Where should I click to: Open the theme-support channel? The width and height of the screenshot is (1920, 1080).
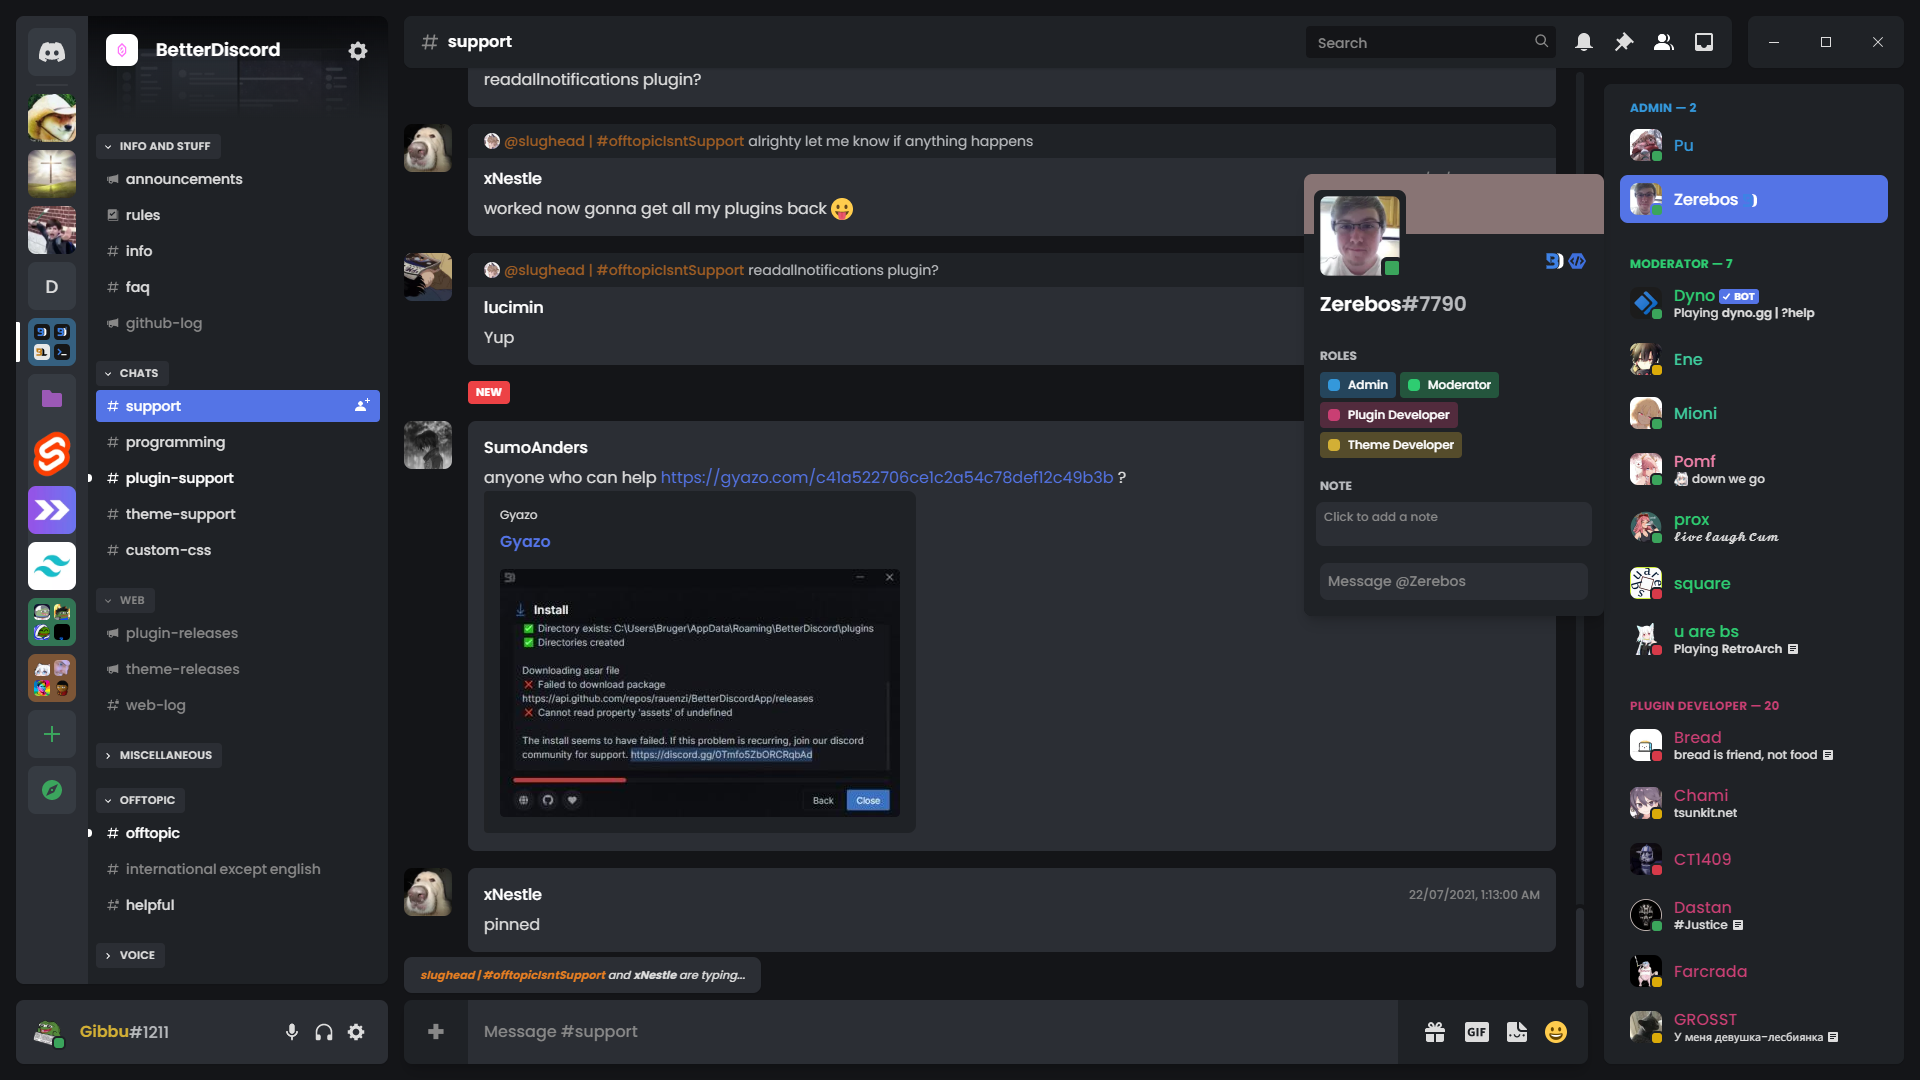pyautogui.click(x=238, y=514)
